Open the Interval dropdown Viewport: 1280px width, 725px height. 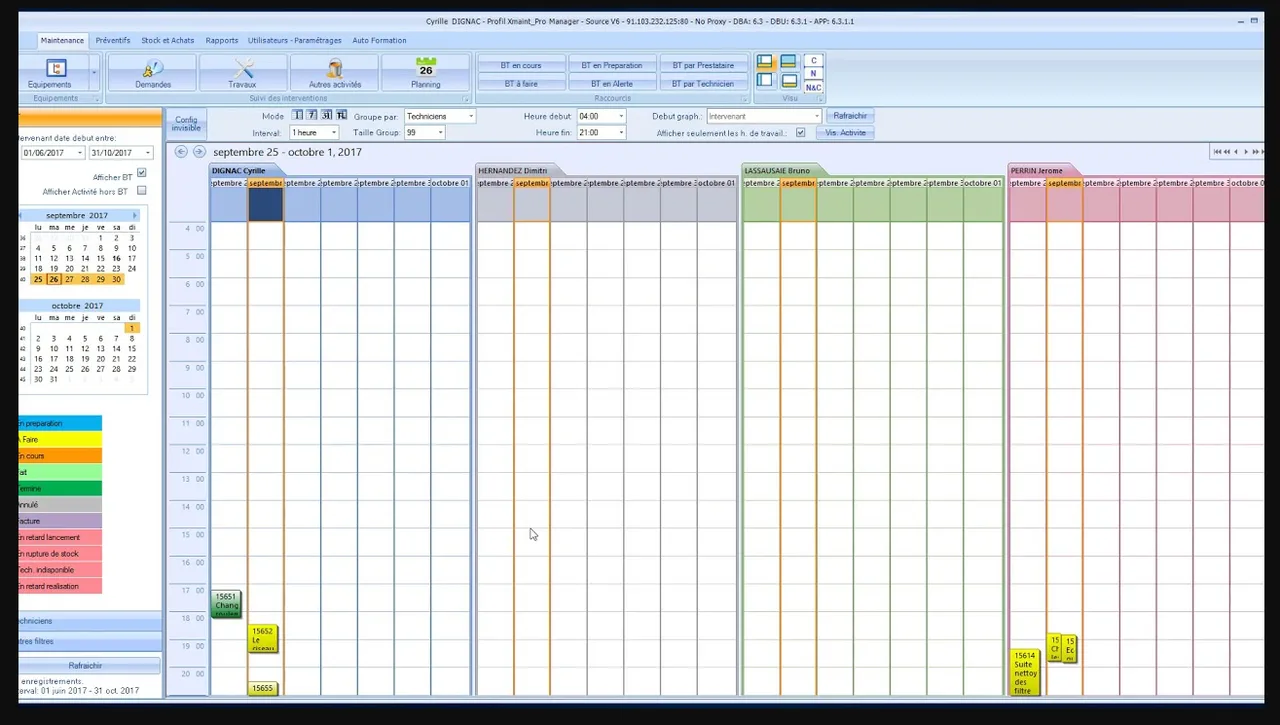click(x=334, y=132)
